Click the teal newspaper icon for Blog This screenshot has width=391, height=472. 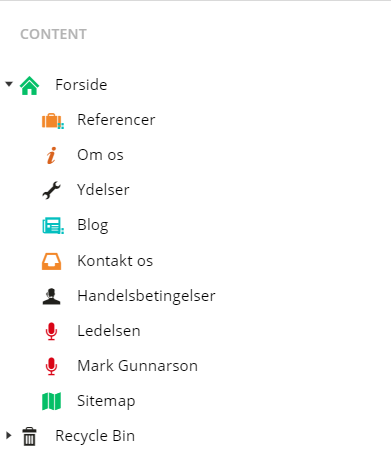pyautogui.click(x=53, y=226)
